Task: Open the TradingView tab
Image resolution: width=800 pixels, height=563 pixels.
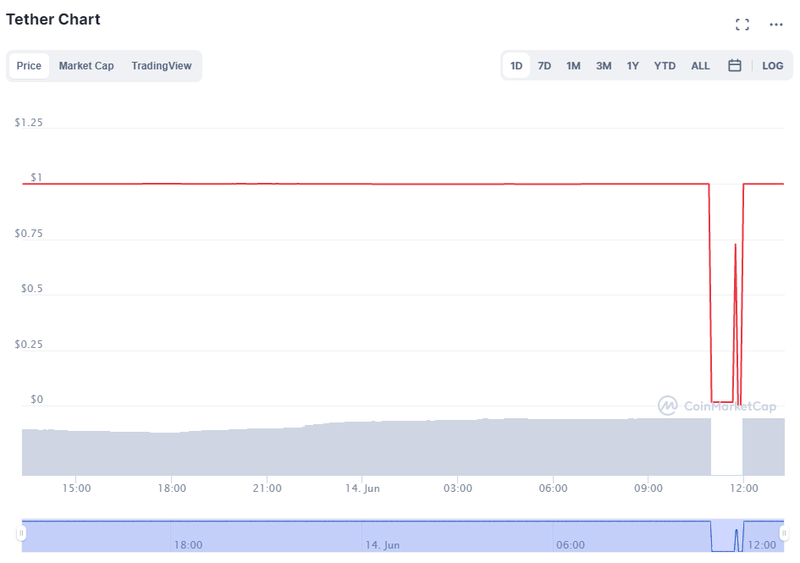Action: coord(161,66)
